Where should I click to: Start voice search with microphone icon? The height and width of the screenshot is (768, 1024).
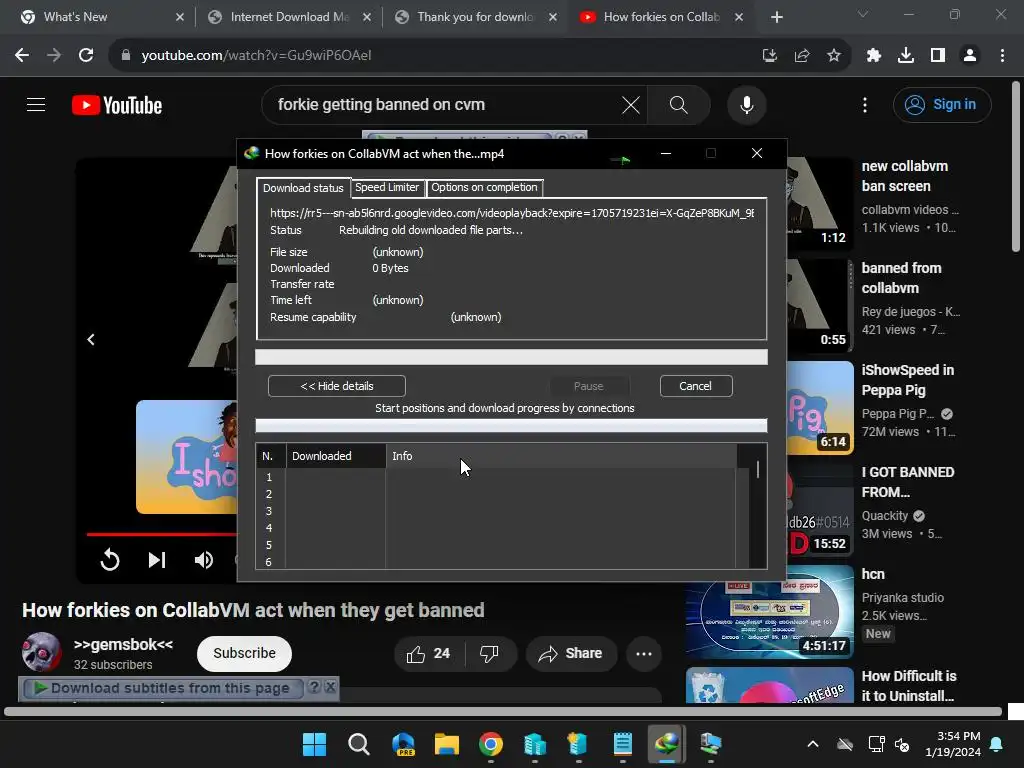746,105
